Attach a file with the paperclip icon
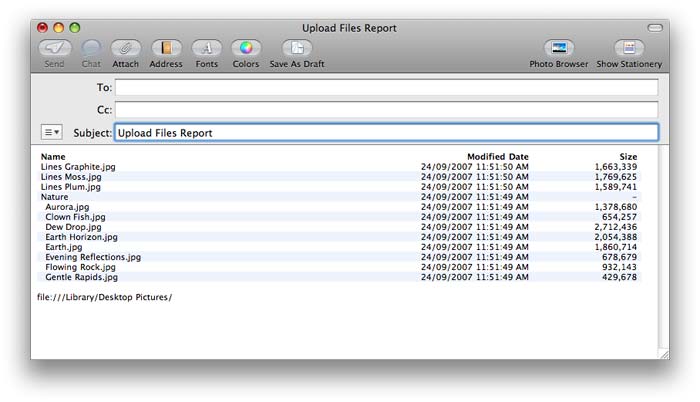The height and width of the screenshot is (402, 700). click(125, 48)
